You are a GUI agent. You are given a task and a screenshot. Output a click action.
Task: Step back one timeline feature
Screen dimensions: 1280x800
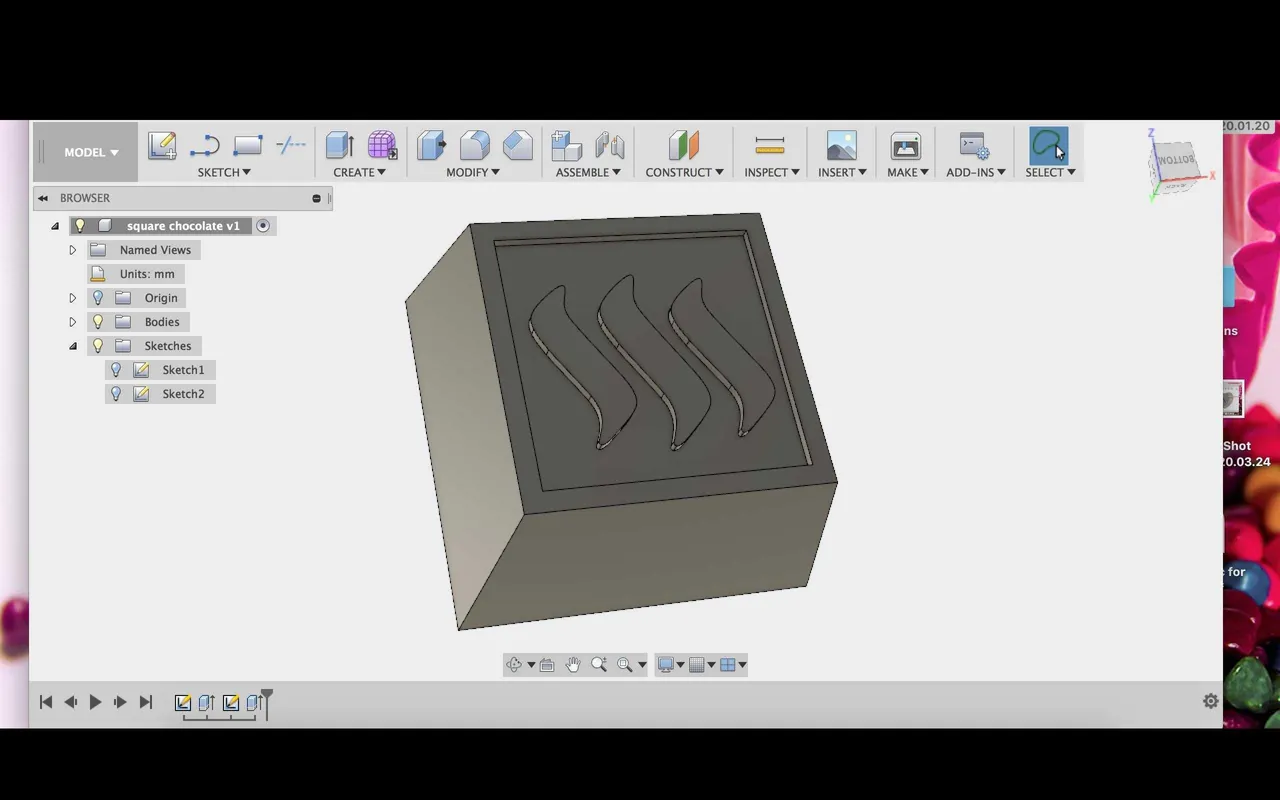(x=71, y=702)
